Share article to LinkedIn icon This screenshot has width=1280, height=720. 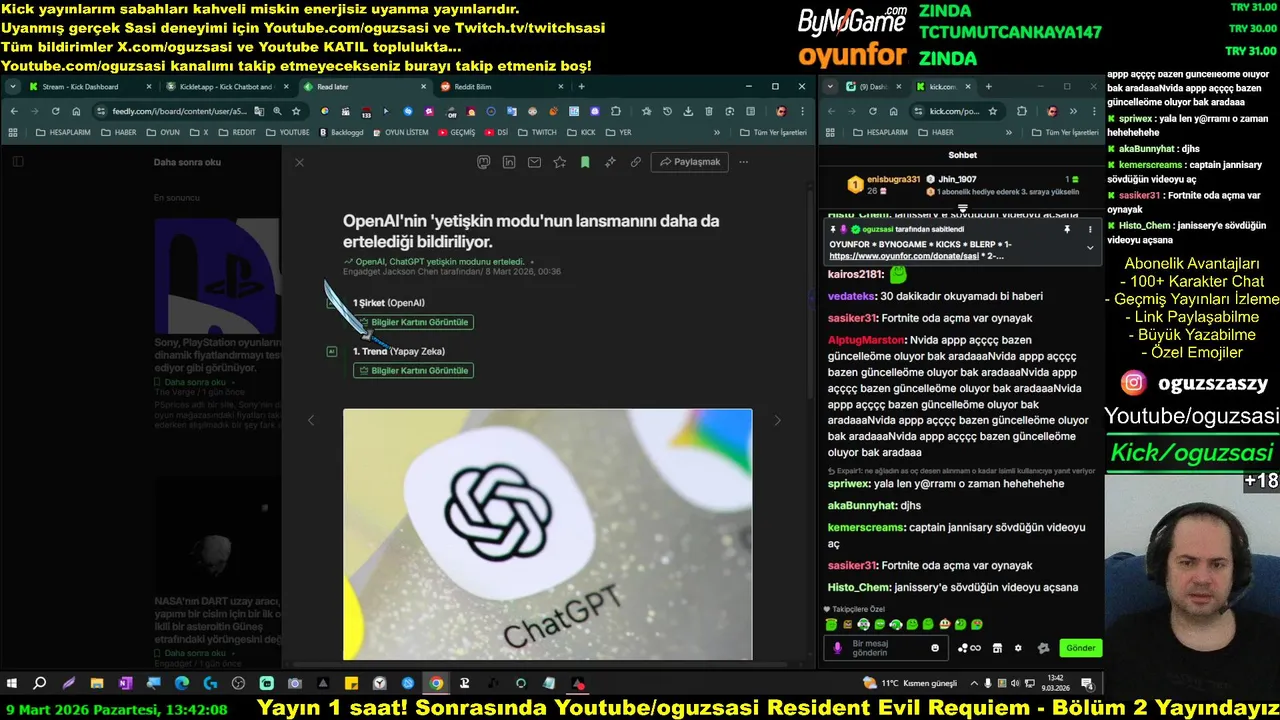[x=509, y=162]
